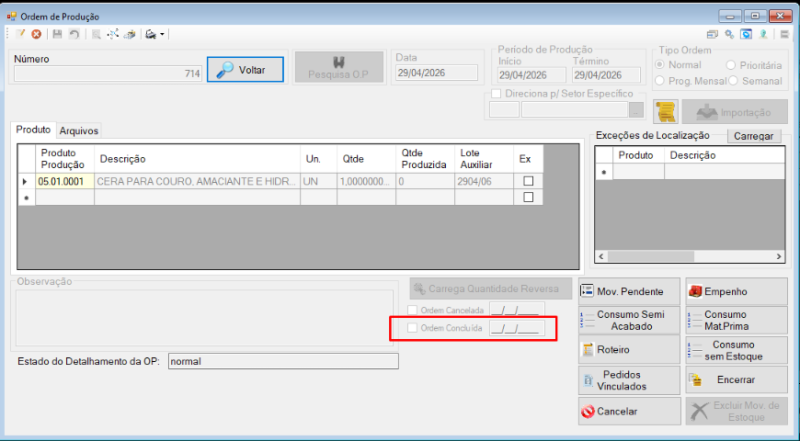Click the Início date field
This screenshot has height=441, width=800.
tap(532, 75)
